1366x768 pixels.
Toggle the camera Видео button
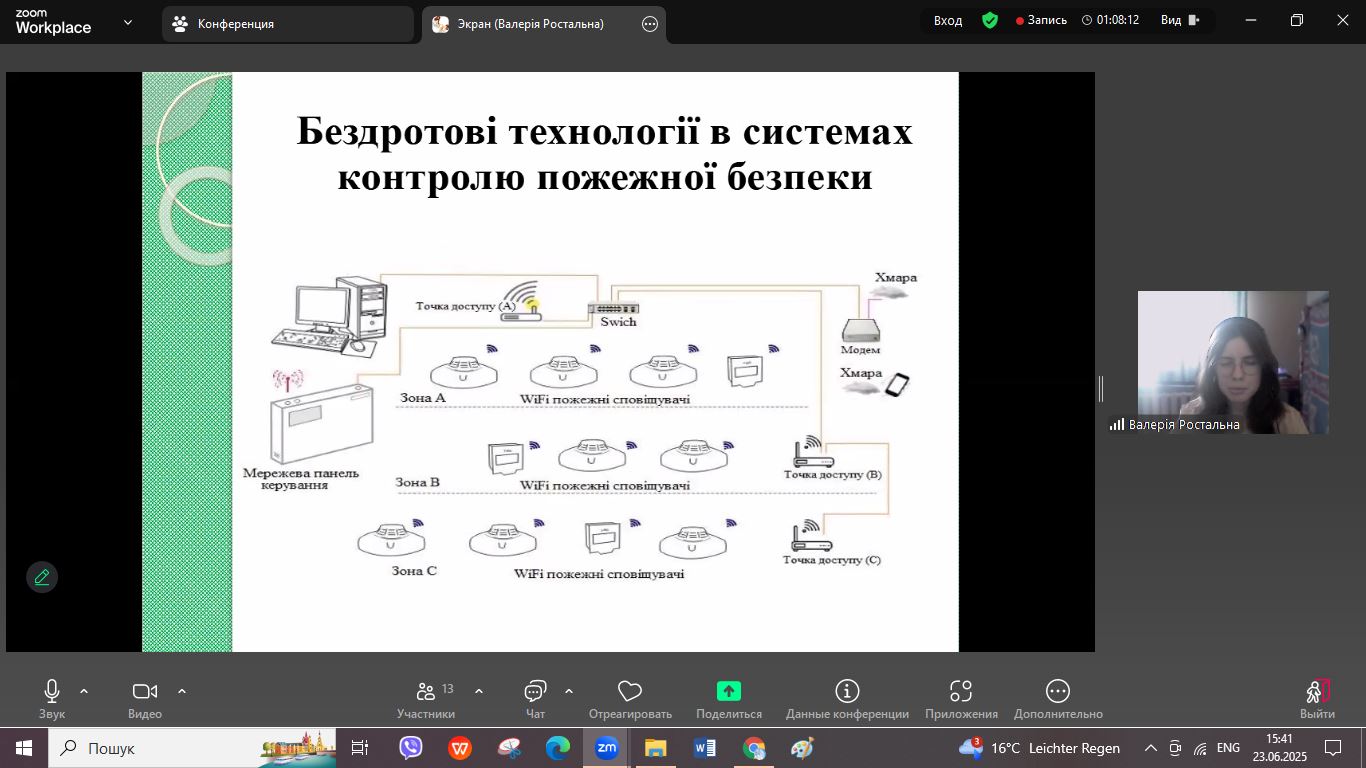pos(145,691)
